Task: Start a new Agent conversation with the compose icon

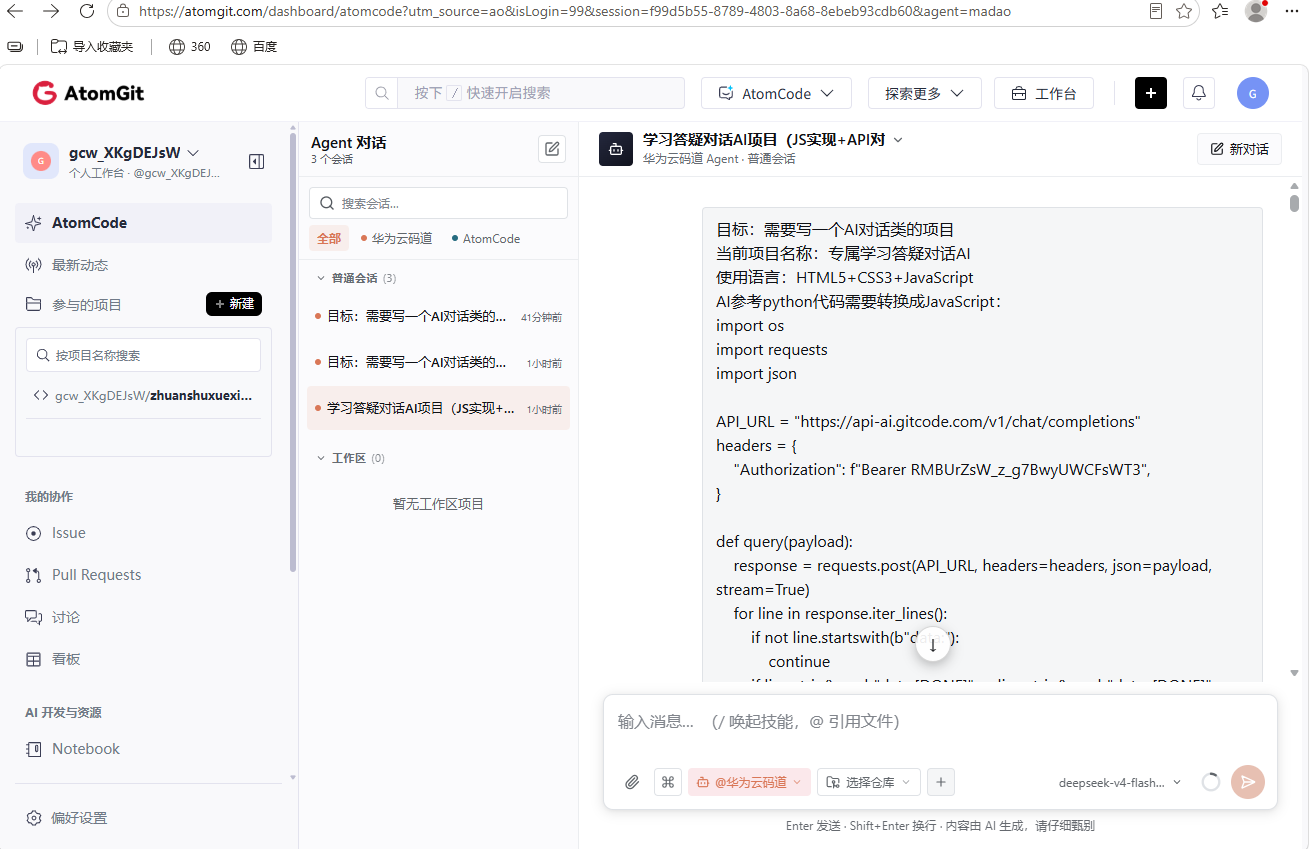Action: (552, 149)
